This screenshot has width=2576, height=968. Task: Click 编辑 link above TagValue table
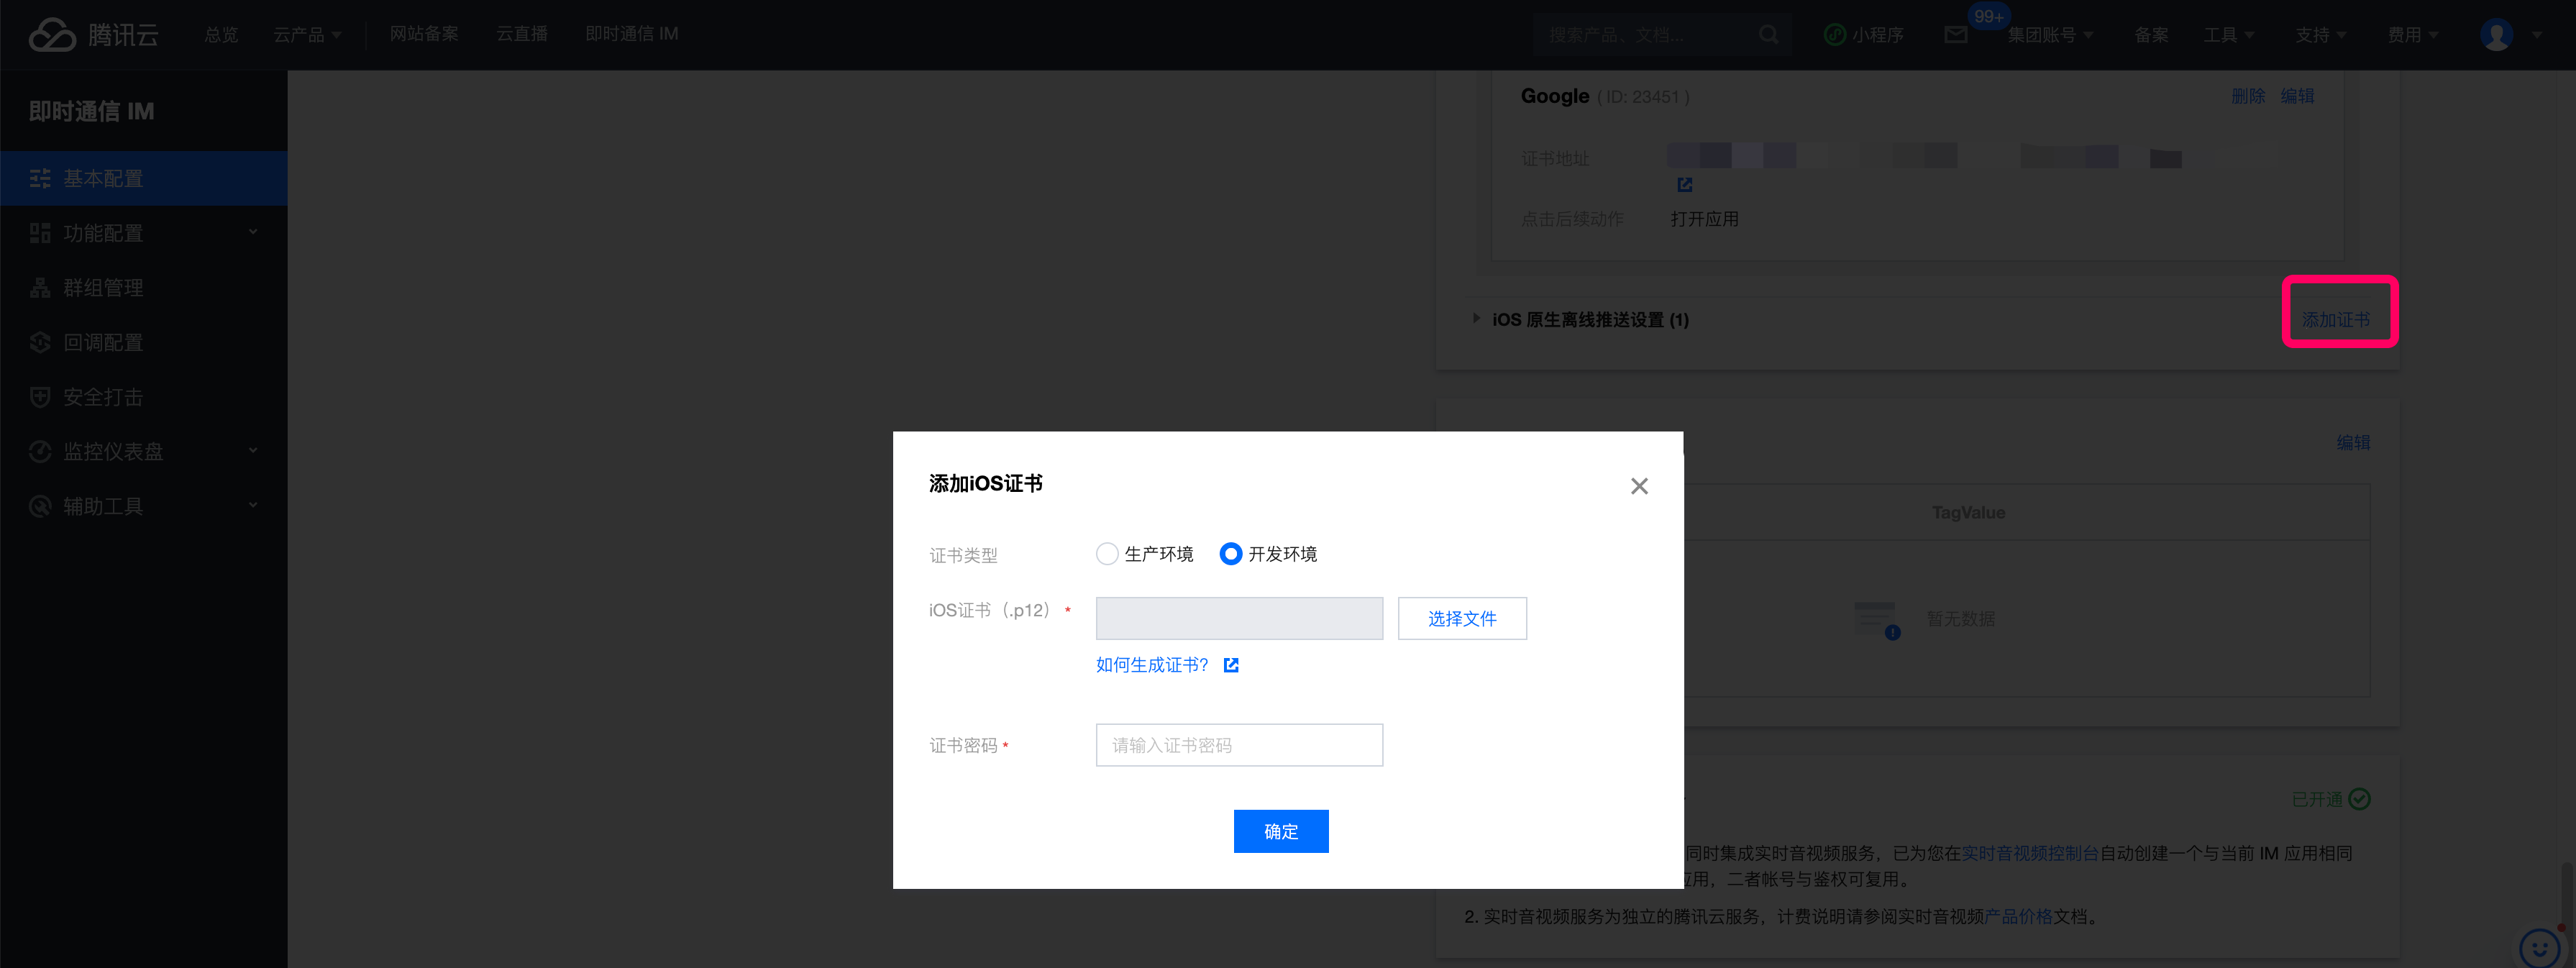click(x=2353, y=443)
